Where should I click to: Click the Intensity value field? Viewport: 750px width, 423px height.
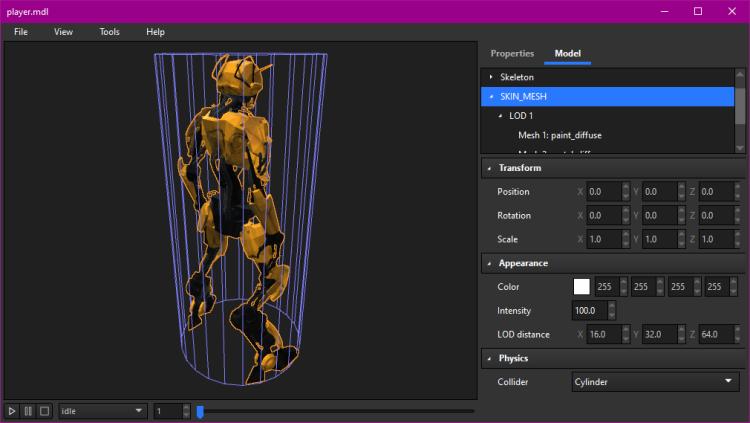[588, 311]
